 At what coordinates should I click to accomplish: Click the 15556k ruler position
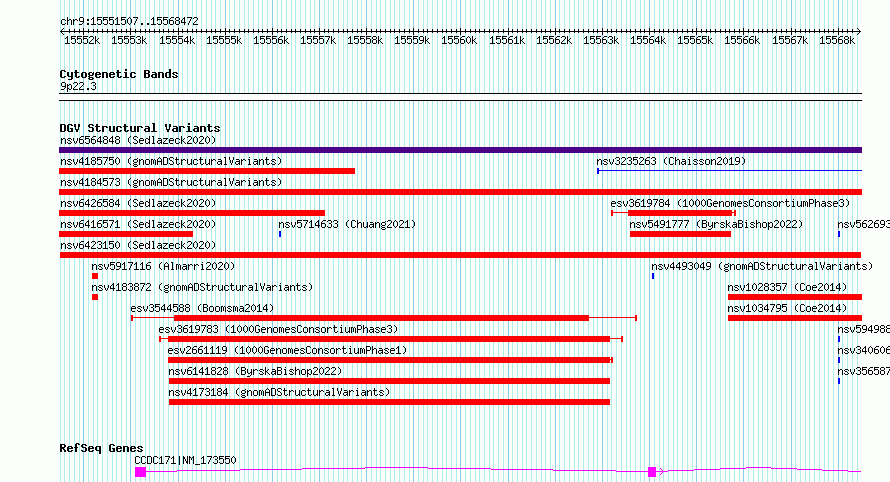coord(271,40)
